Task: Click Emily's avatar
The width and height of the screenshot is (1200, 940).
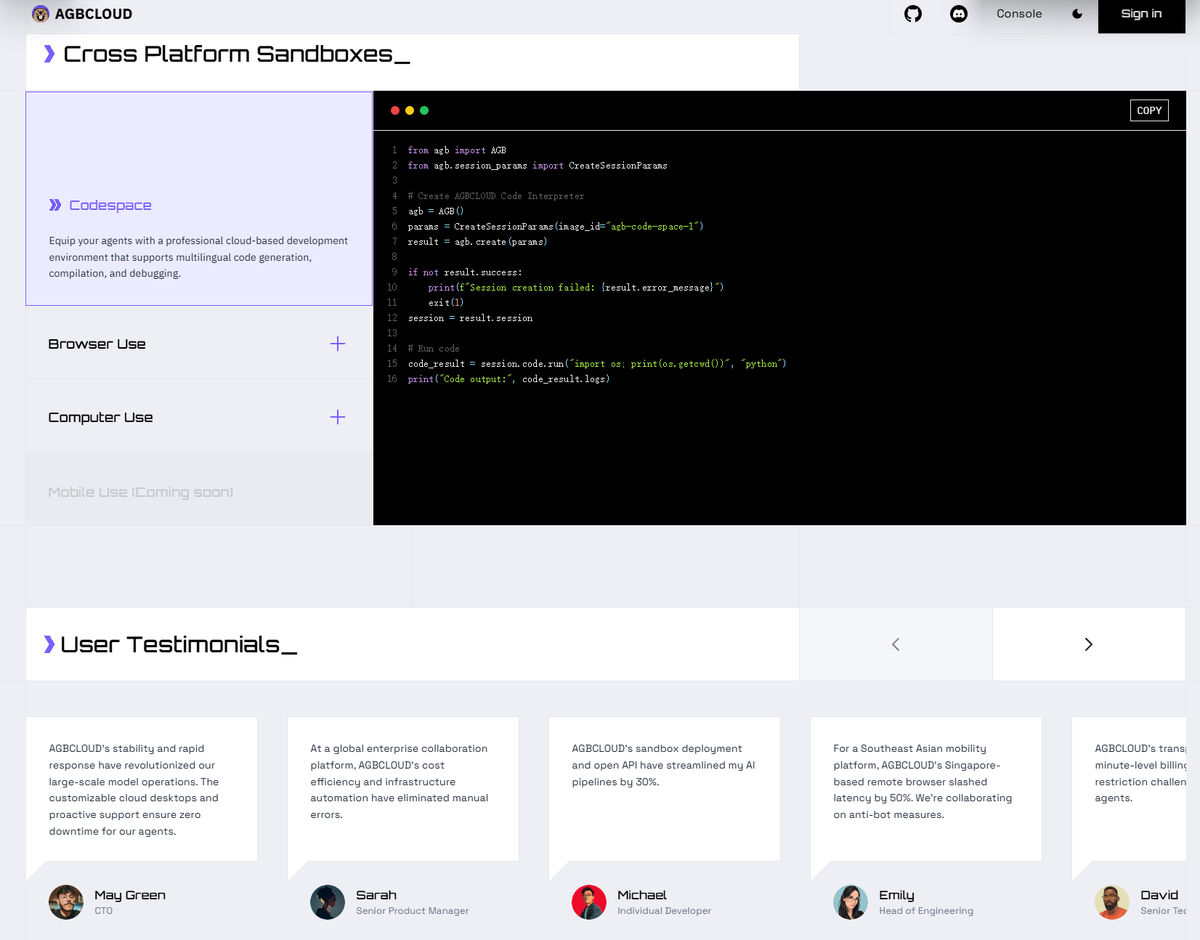Action: tap(850, 902)
